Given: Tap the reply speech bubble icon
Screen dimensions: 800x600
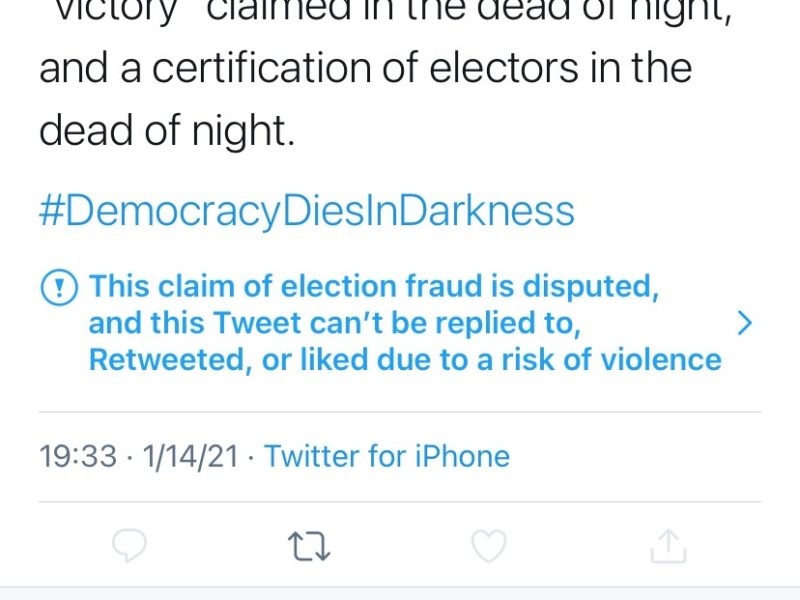Looking at the screenshot, I should click(x=129, y=545).
